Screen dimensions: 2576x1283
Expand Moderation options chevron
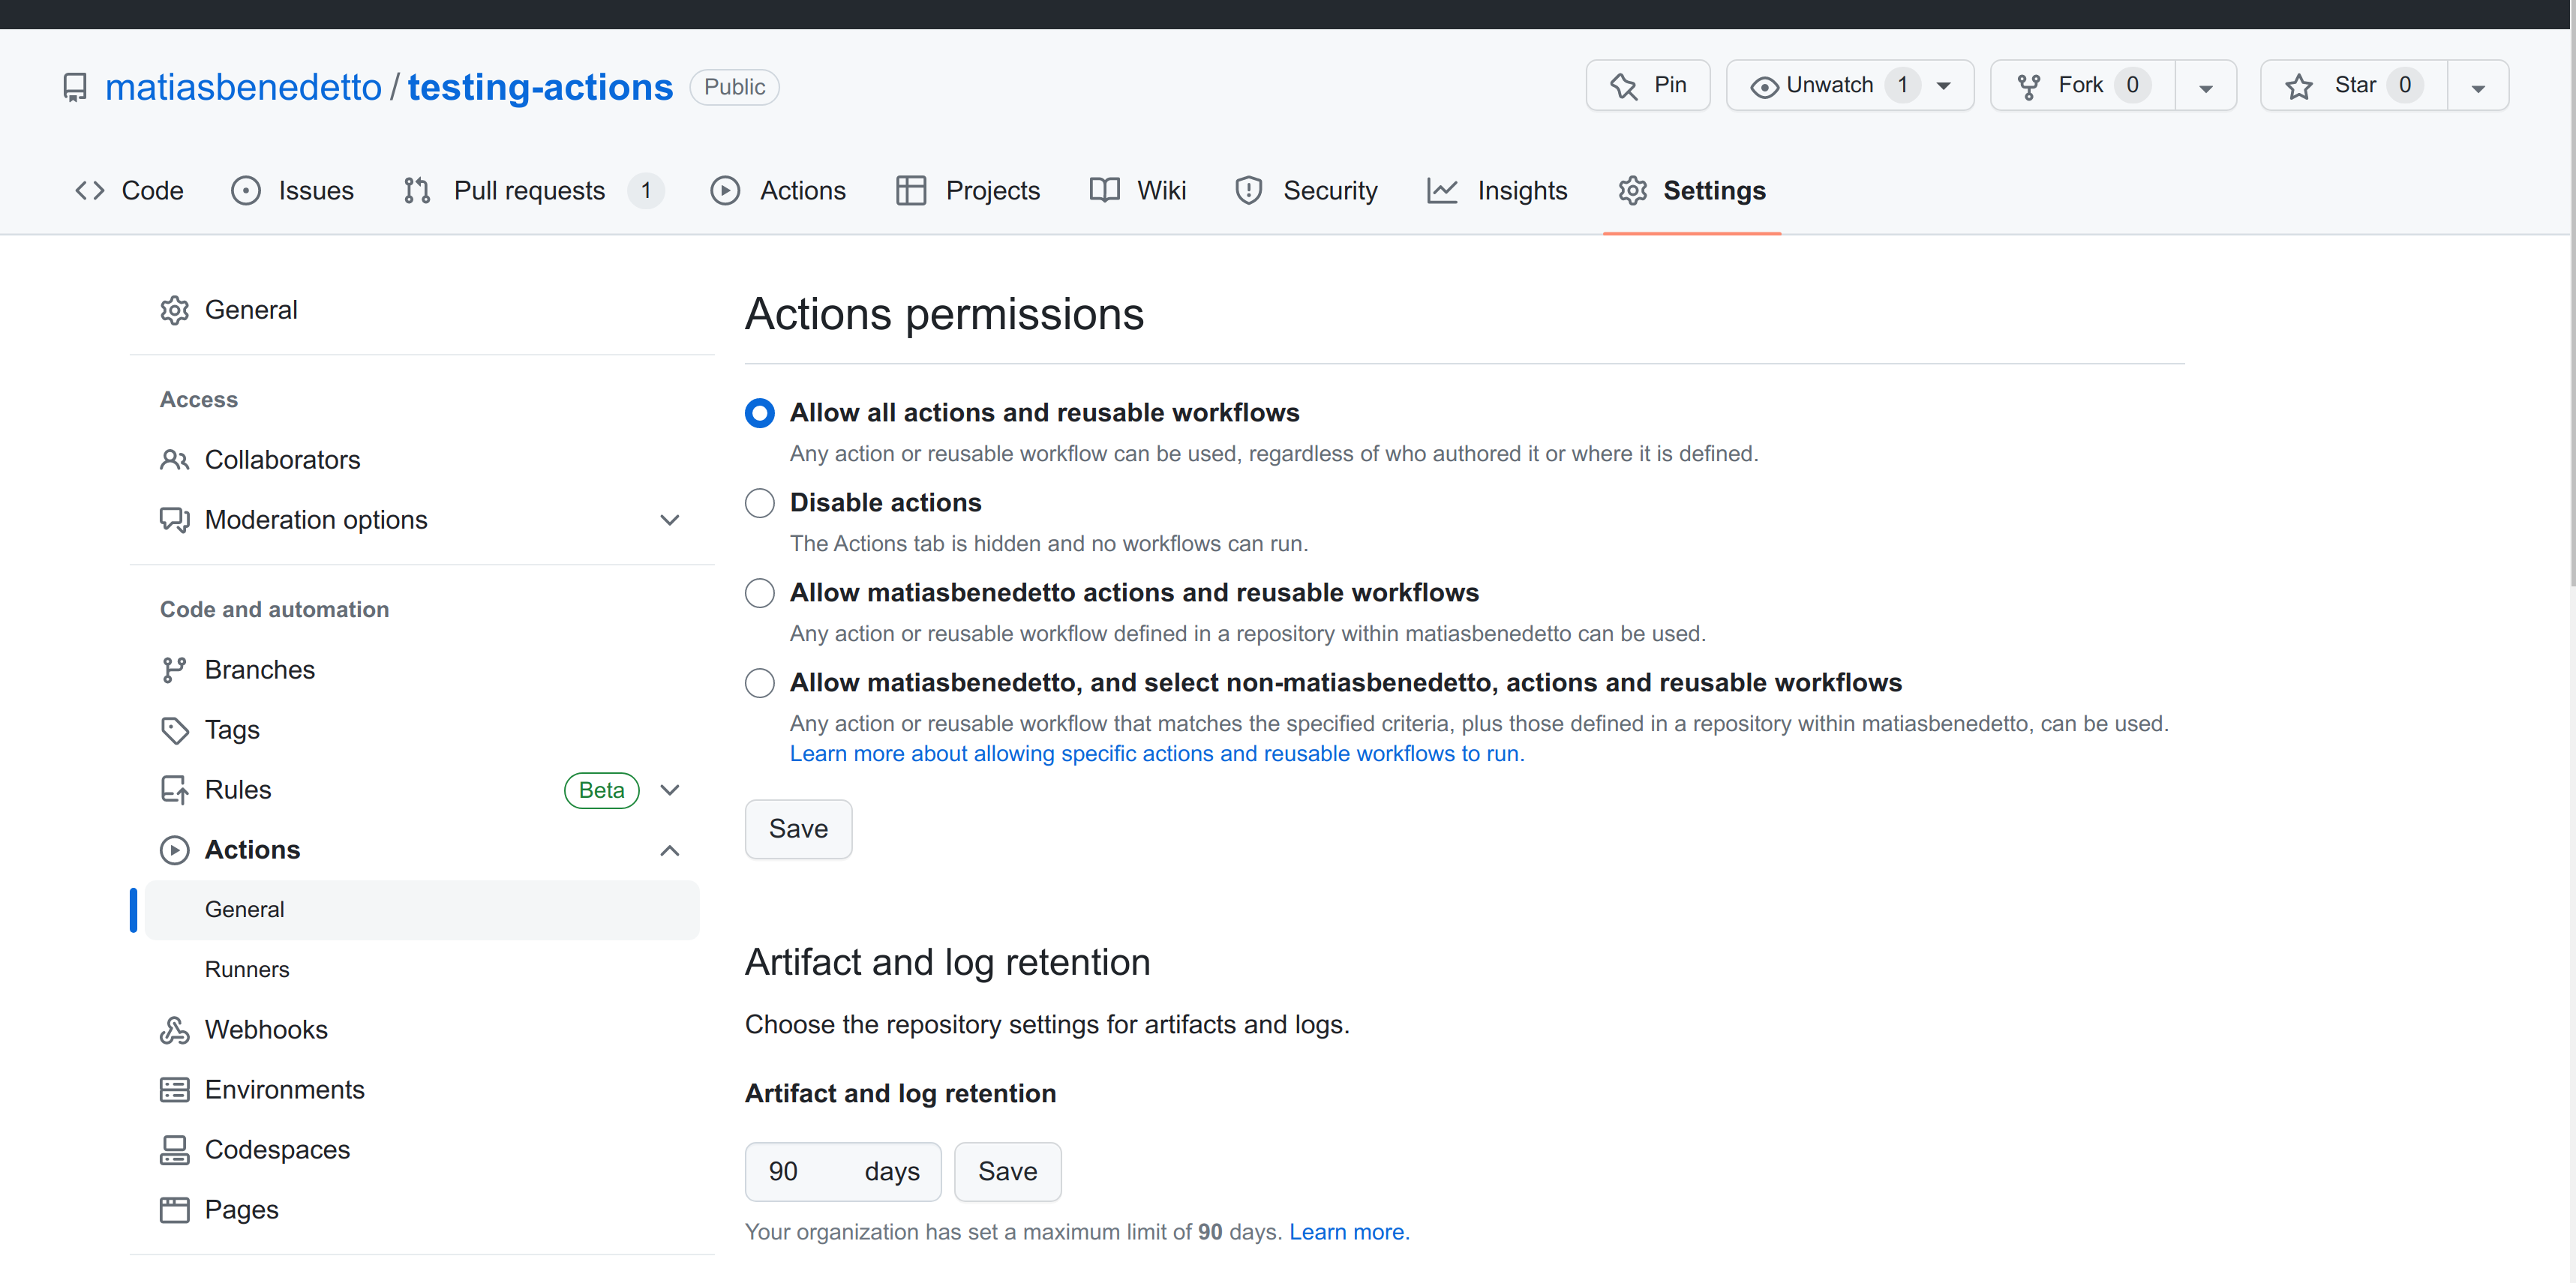click(670, 520)
